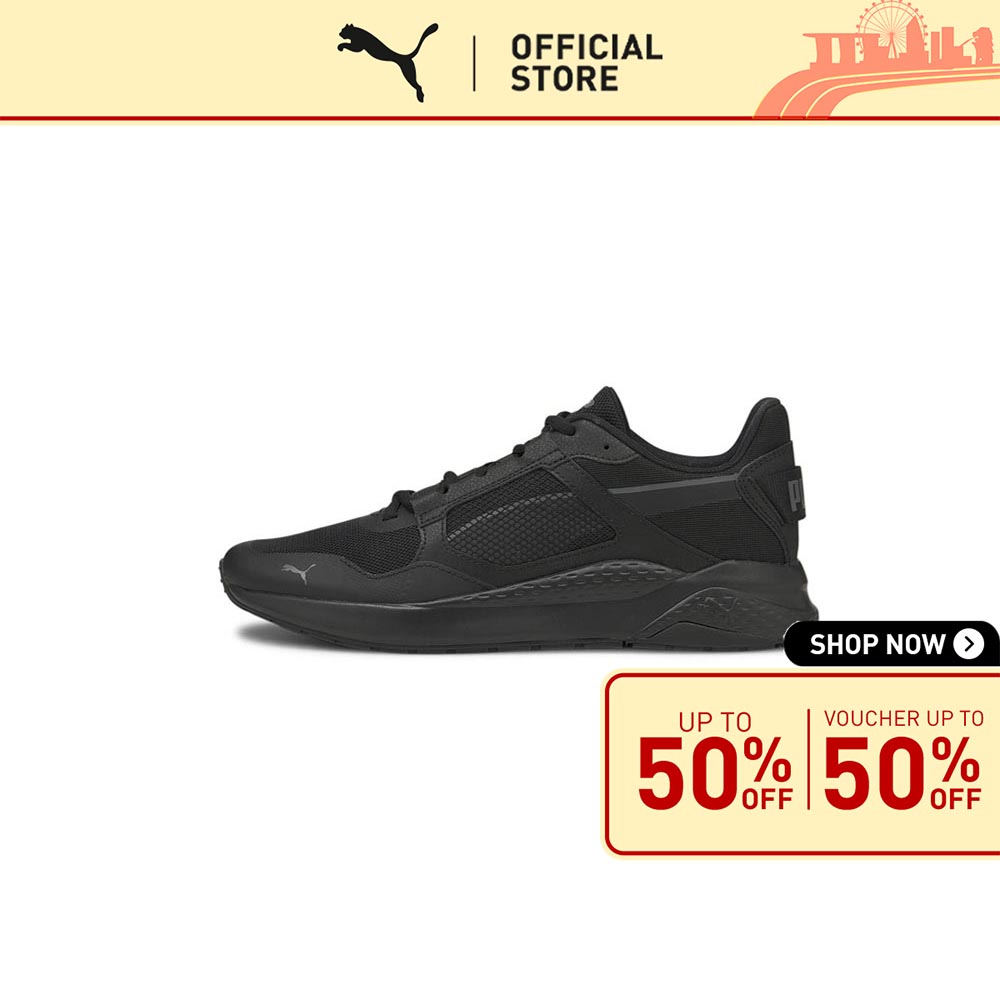1000x1000 pixels.
Task: Select the Voucher Up To 50% Off offer
Action: coord(902,760)
